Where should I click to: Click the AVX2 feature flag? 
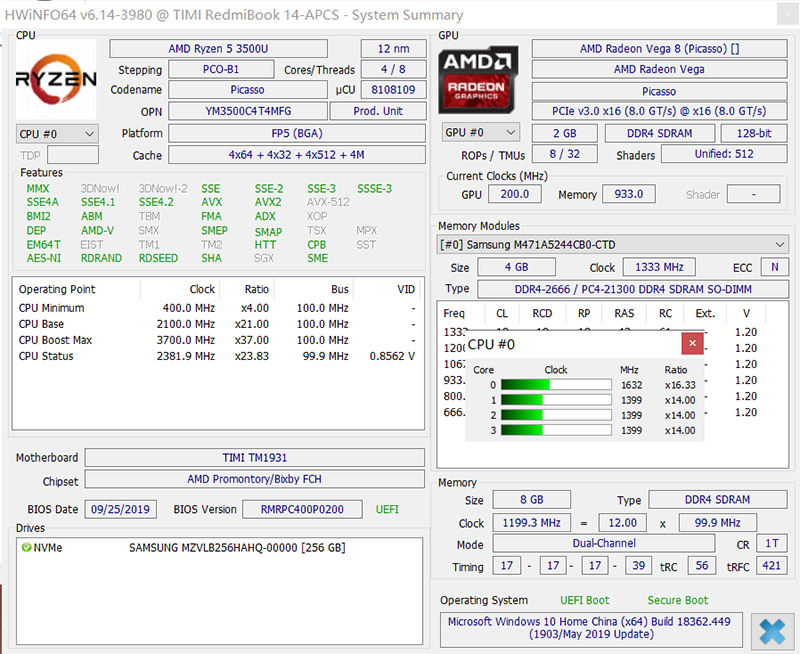(268, 203)
